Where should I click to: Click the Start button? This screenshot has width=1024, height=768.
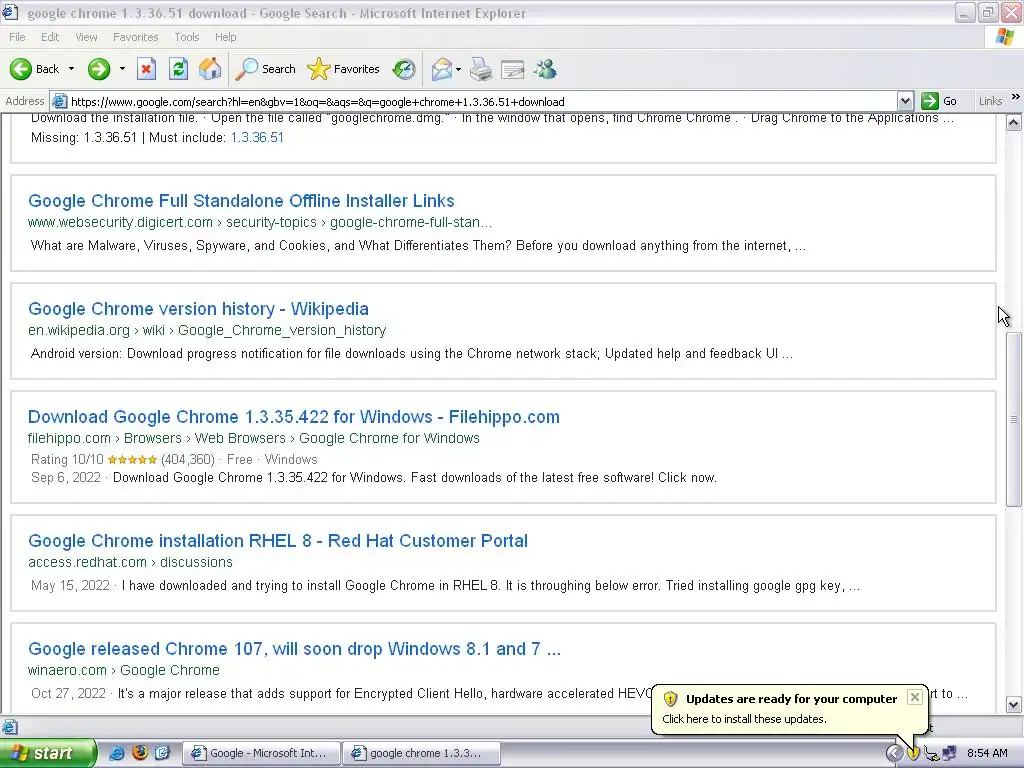pos(48,753)
